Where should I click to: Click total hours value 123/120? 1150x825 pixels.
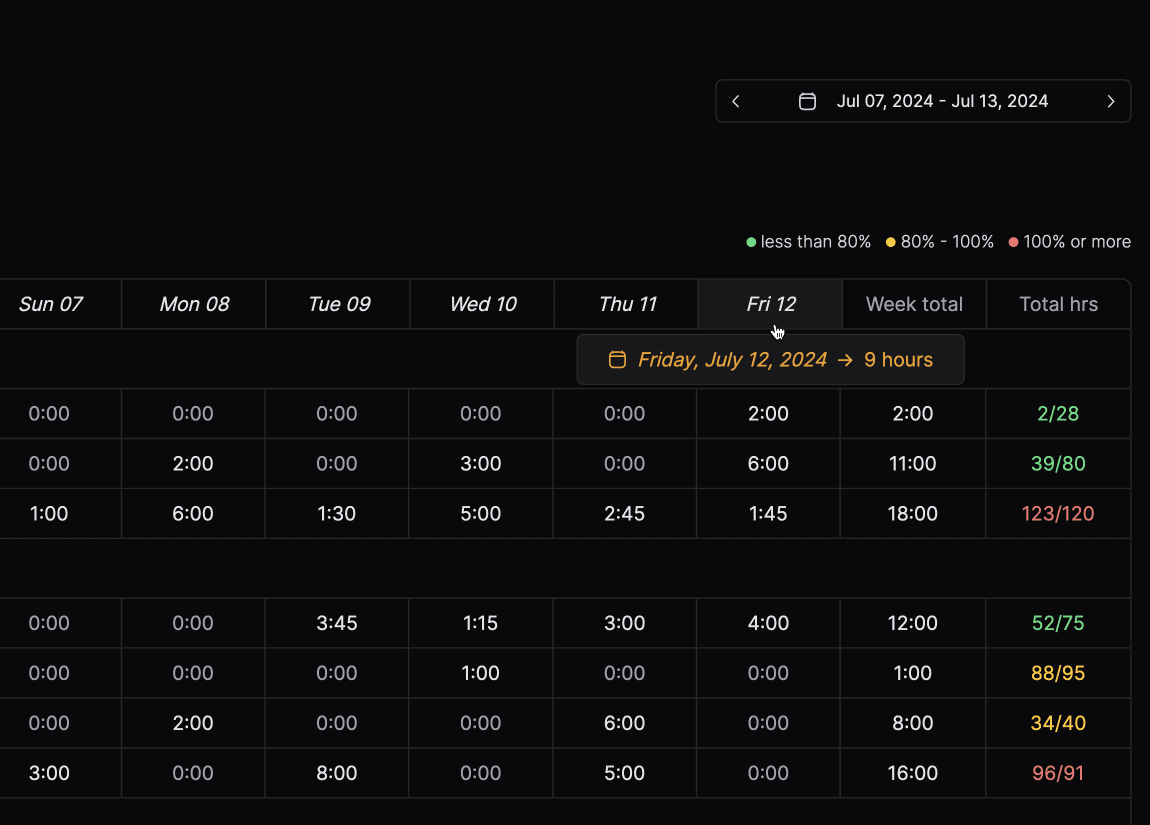1058,513
